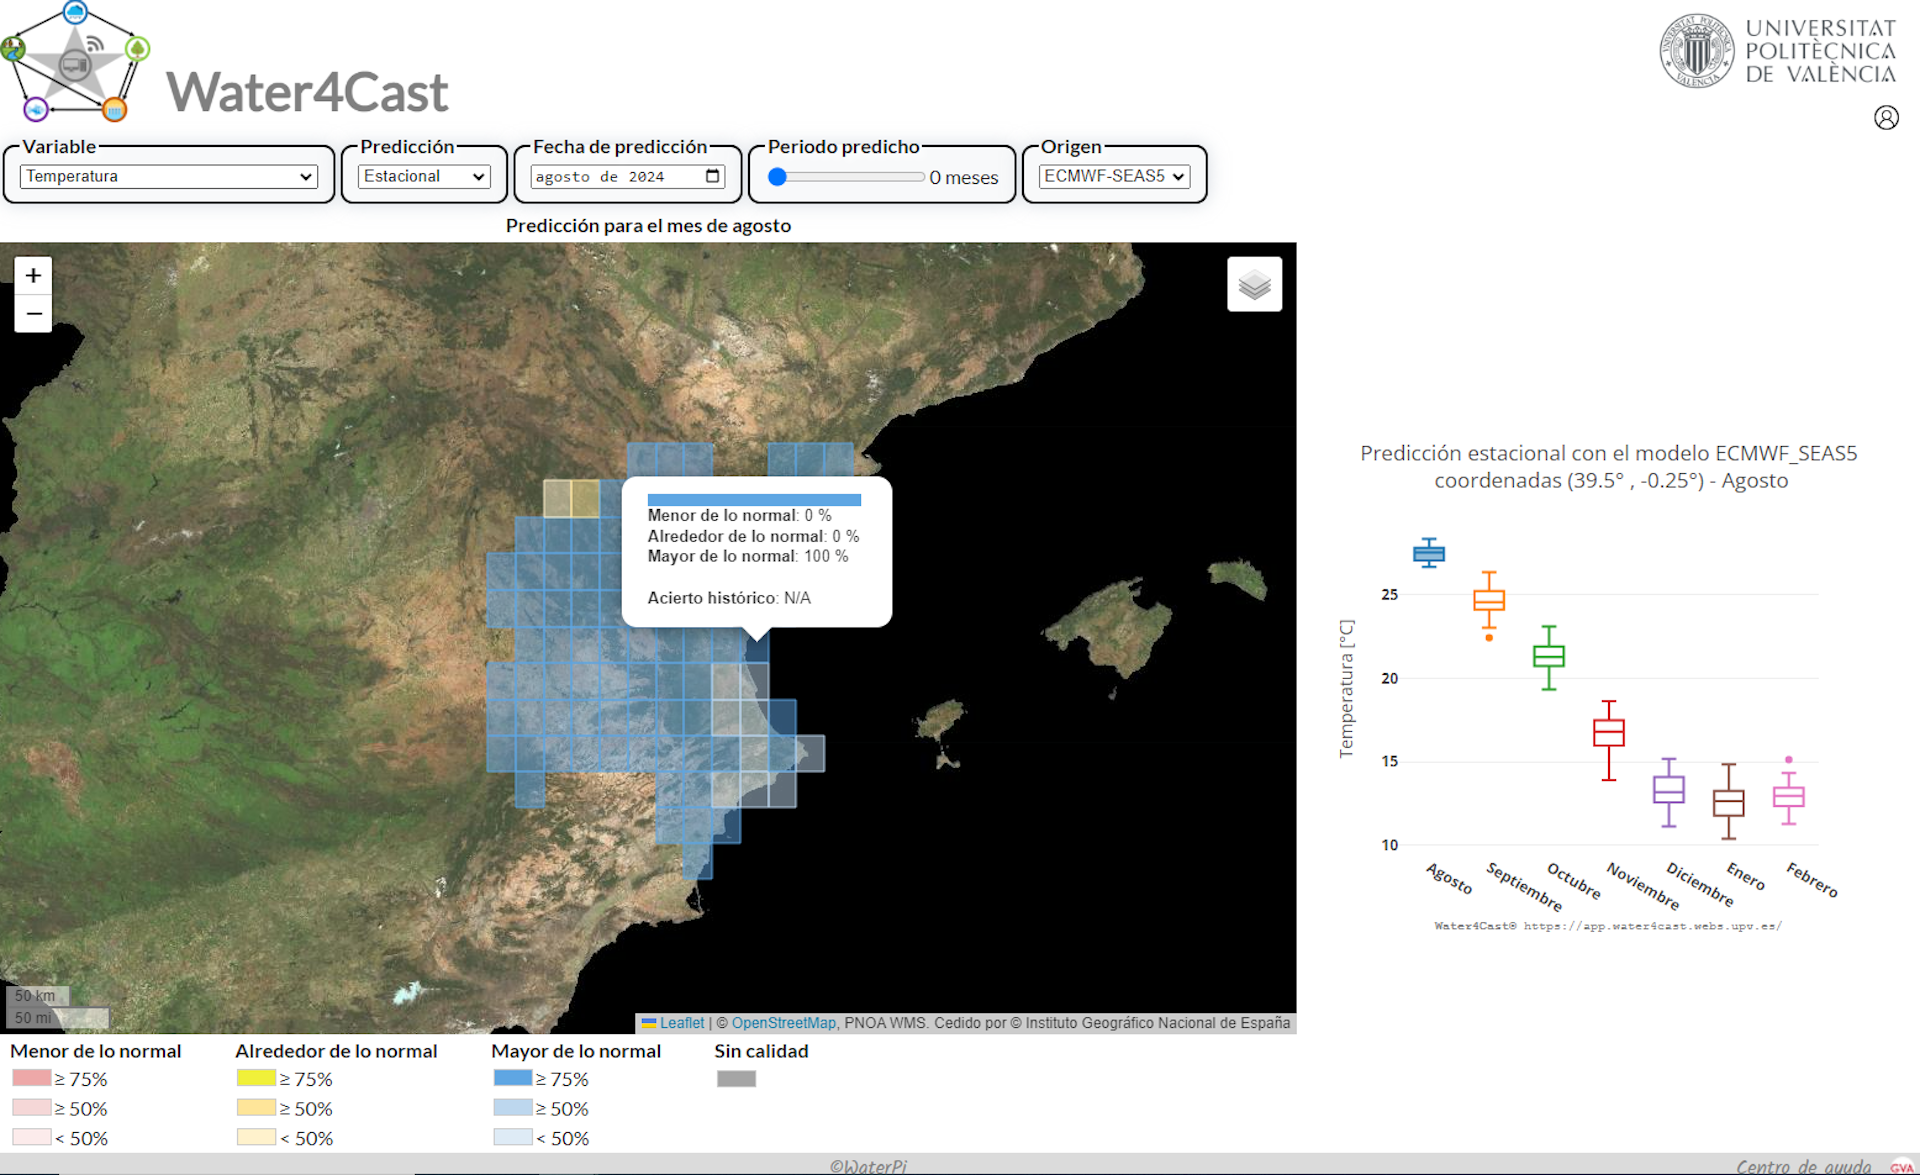Click the Mayor de lo normal ≥75% swatch
This screenshot has width=1920, height=1175.
512,1078
